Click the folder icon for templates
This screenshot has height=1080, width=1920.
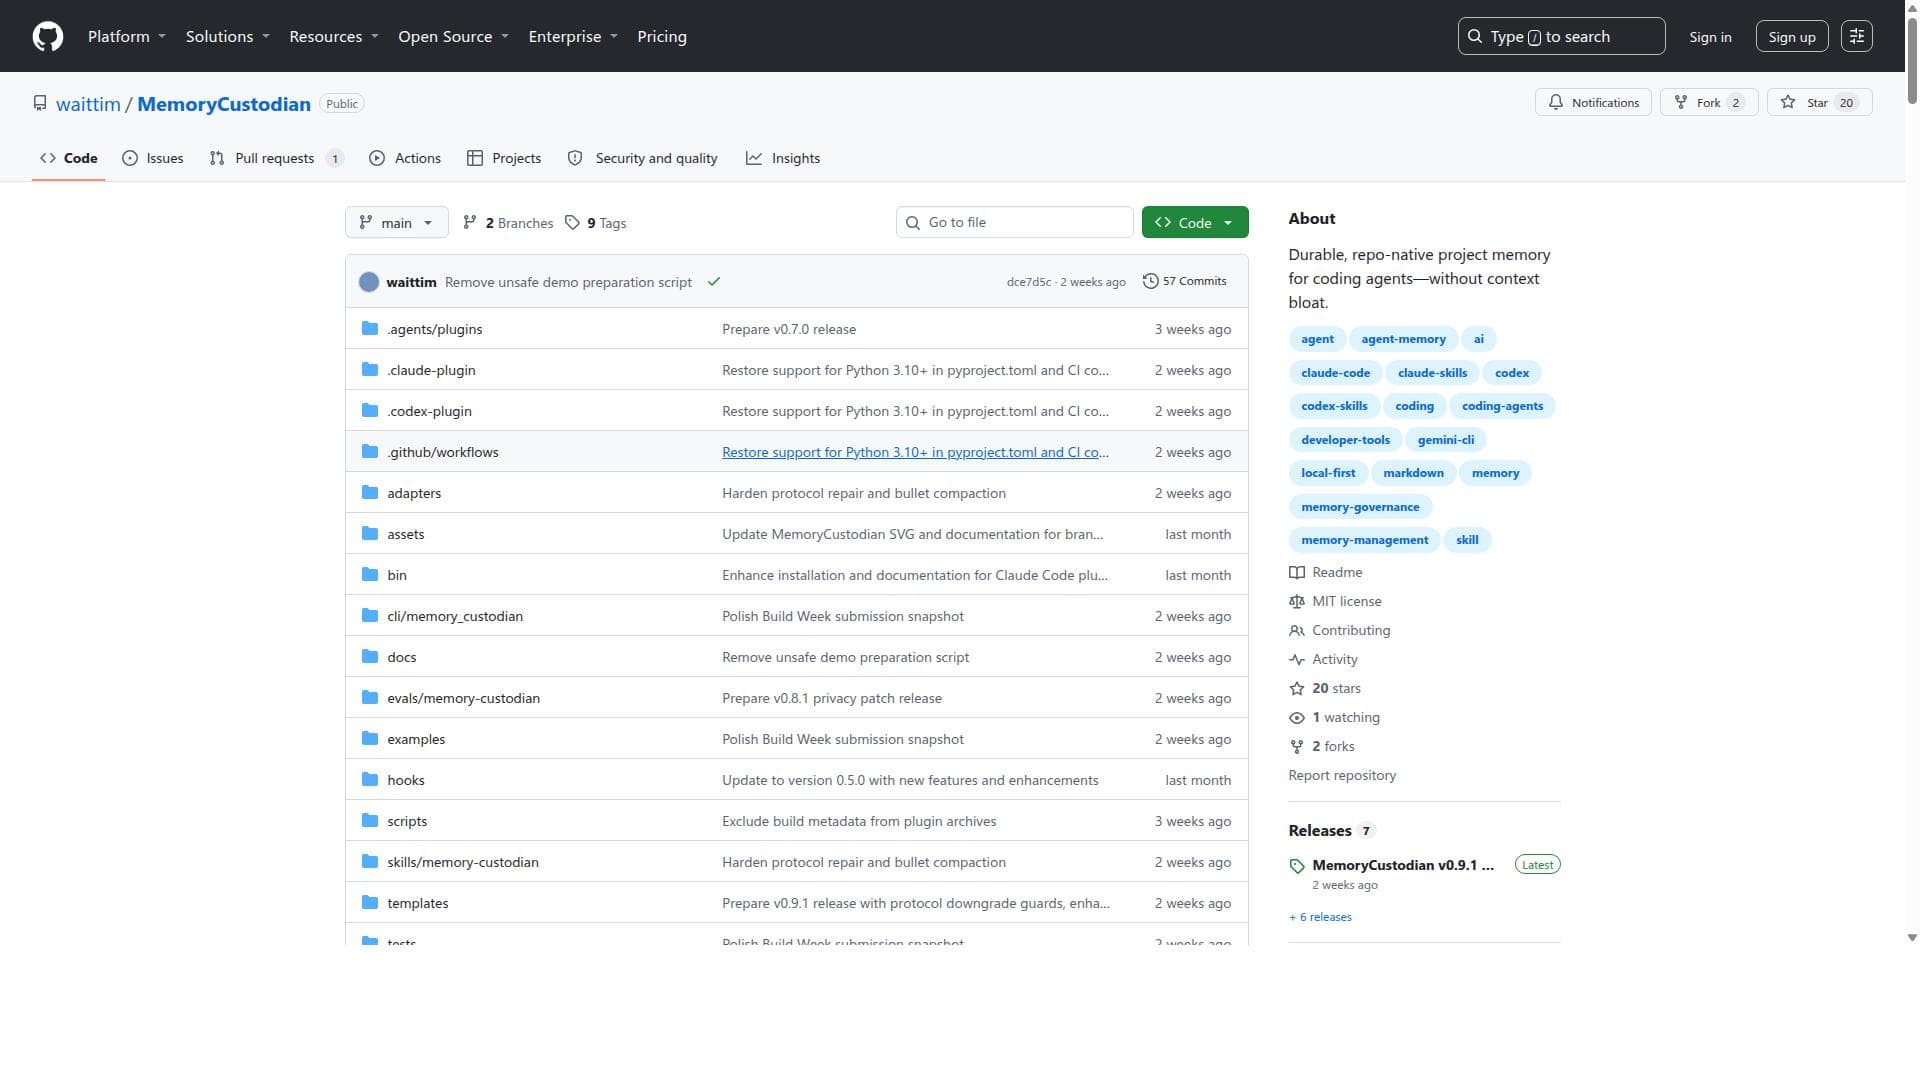370,903
